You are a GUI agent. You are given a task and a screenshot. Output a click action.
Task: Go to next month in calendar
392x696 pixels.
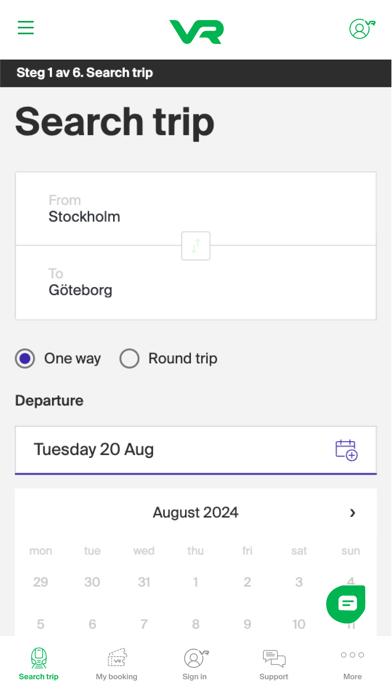(352, 513)
